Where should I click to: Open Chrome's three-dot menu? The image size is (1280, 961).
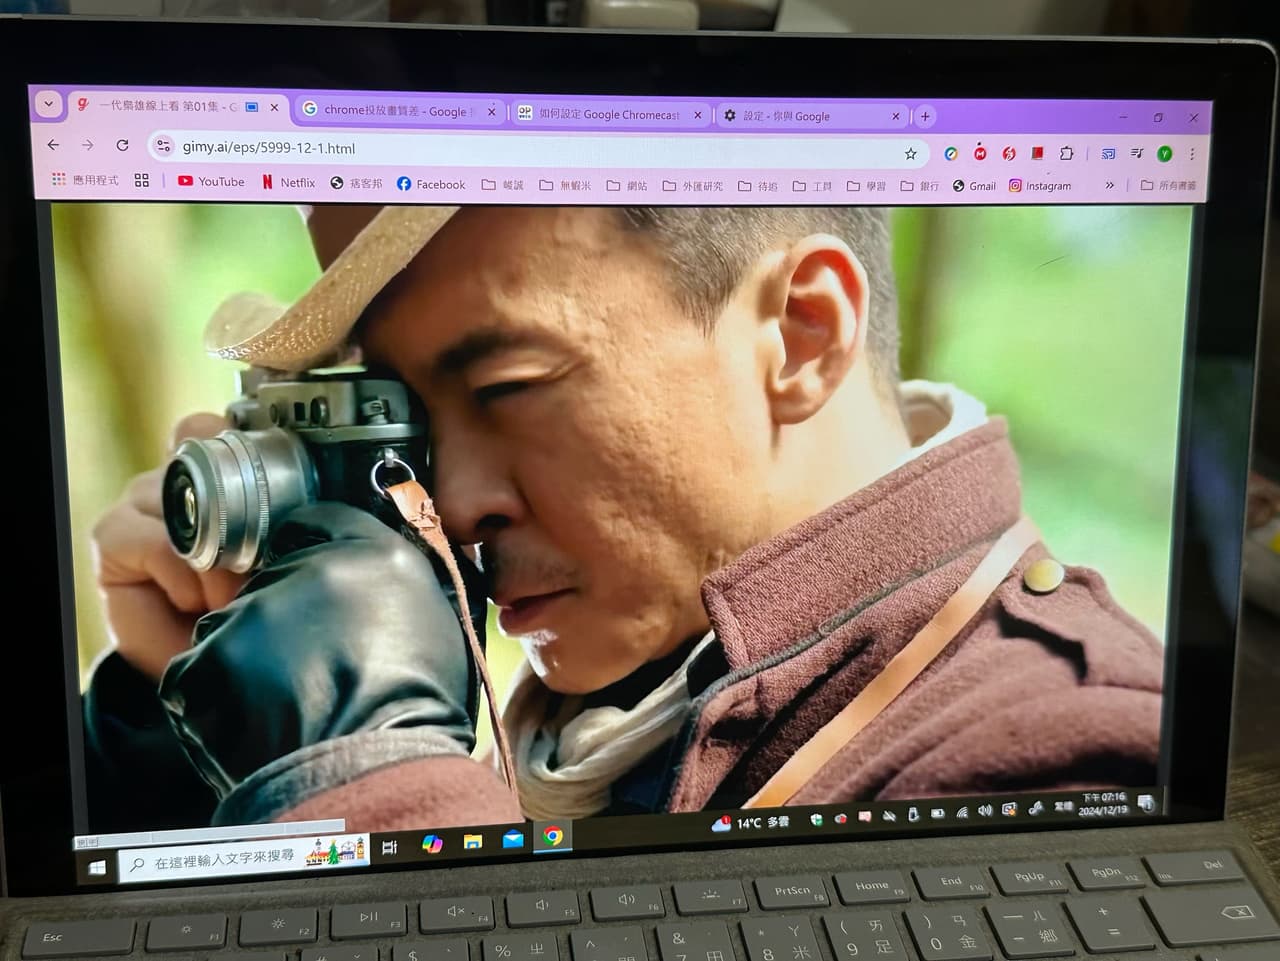pyautogui.click(x=1192, y=154)
